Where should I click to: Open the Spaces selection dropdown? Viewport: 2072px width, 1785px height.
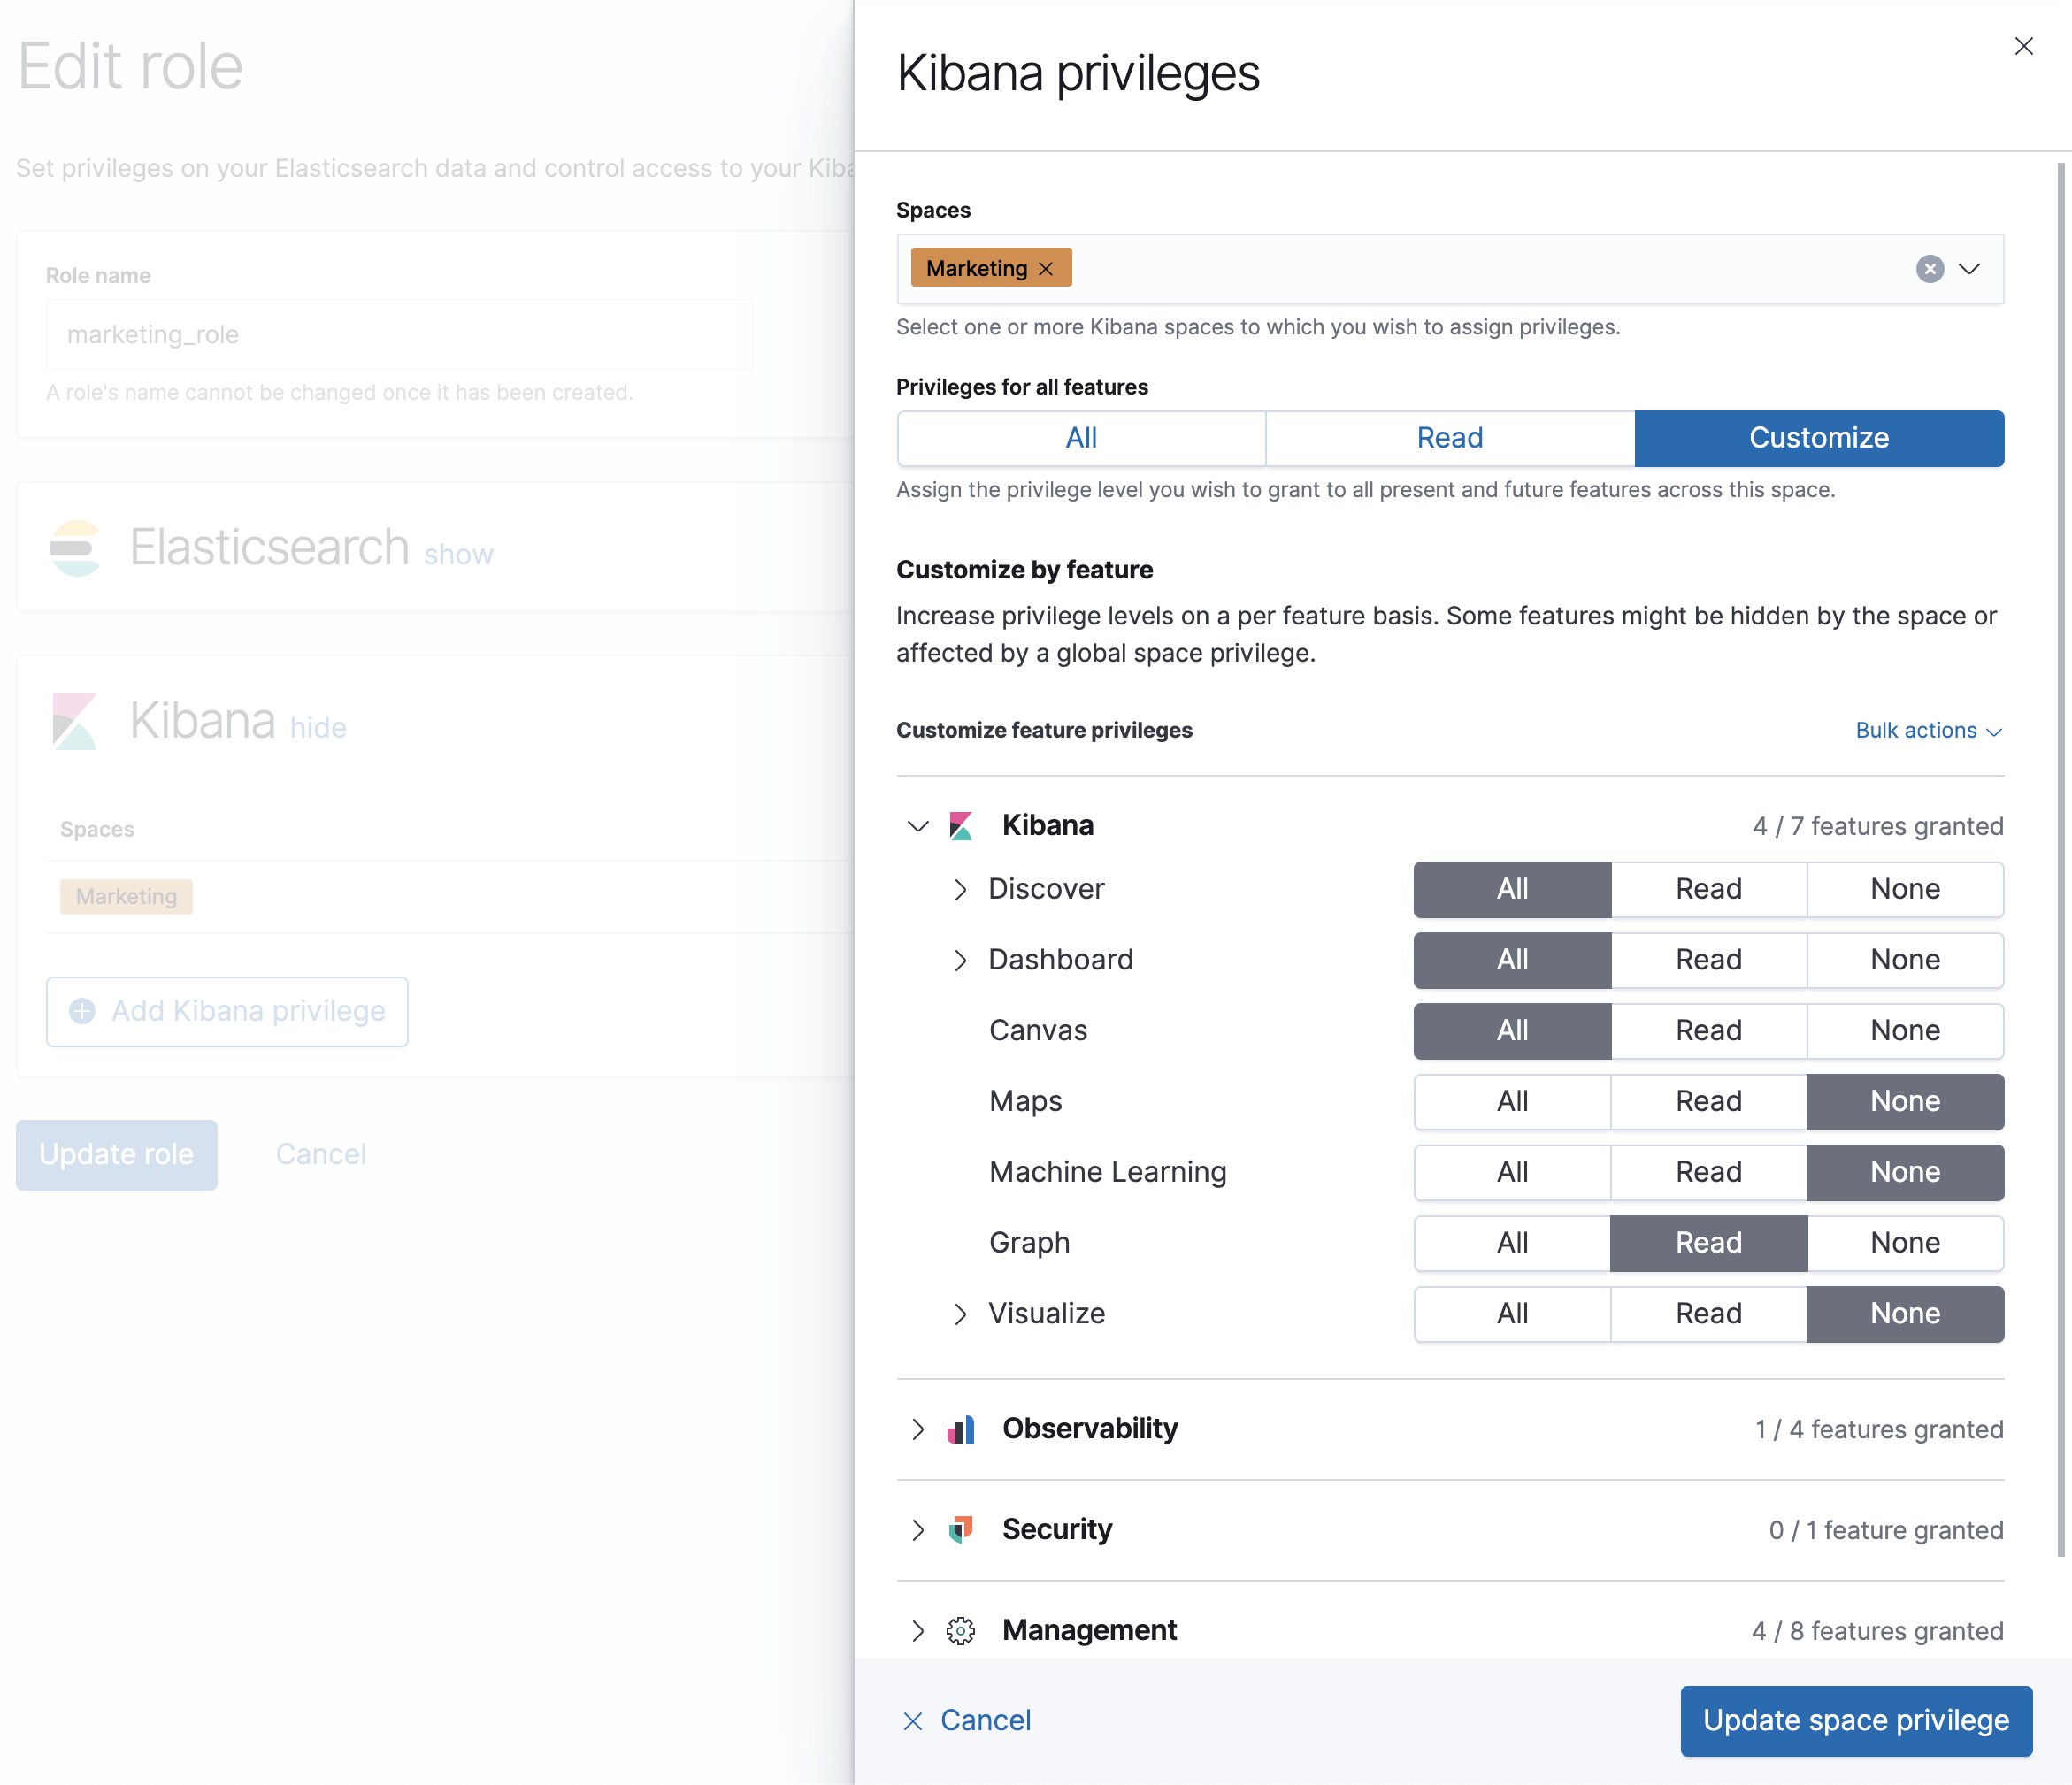[1969, 269]
